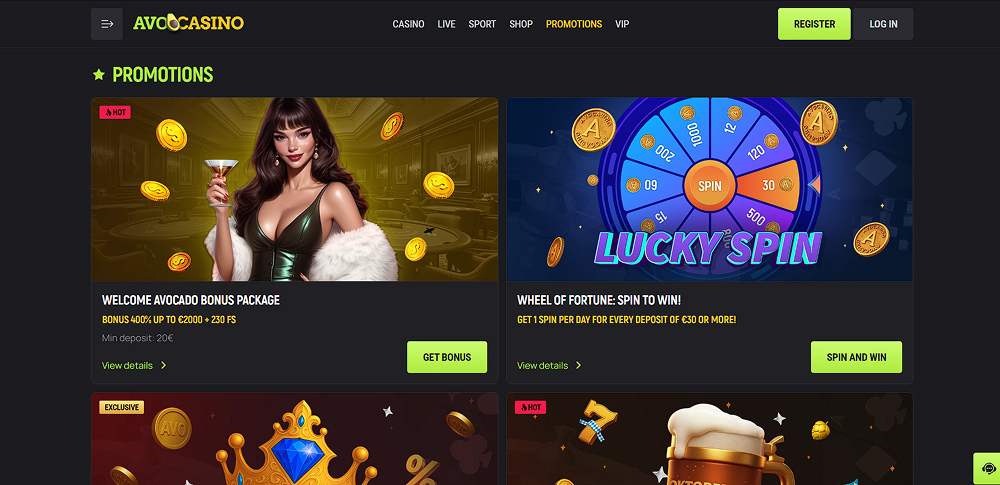Click the SPIN center of the wheel
Image resolution: width=1000 pixels, height=485 pixels.
pos(709,186)
